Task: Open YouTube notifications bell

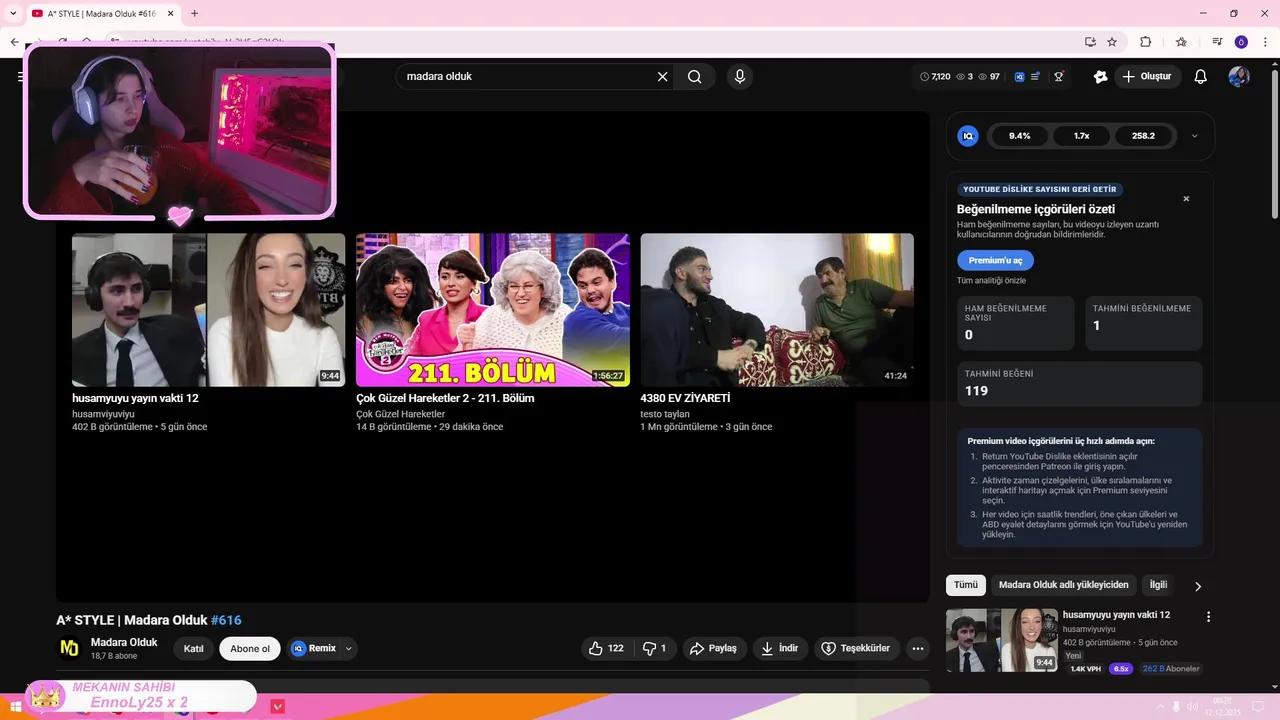Action: click(x=1201, y=77)
